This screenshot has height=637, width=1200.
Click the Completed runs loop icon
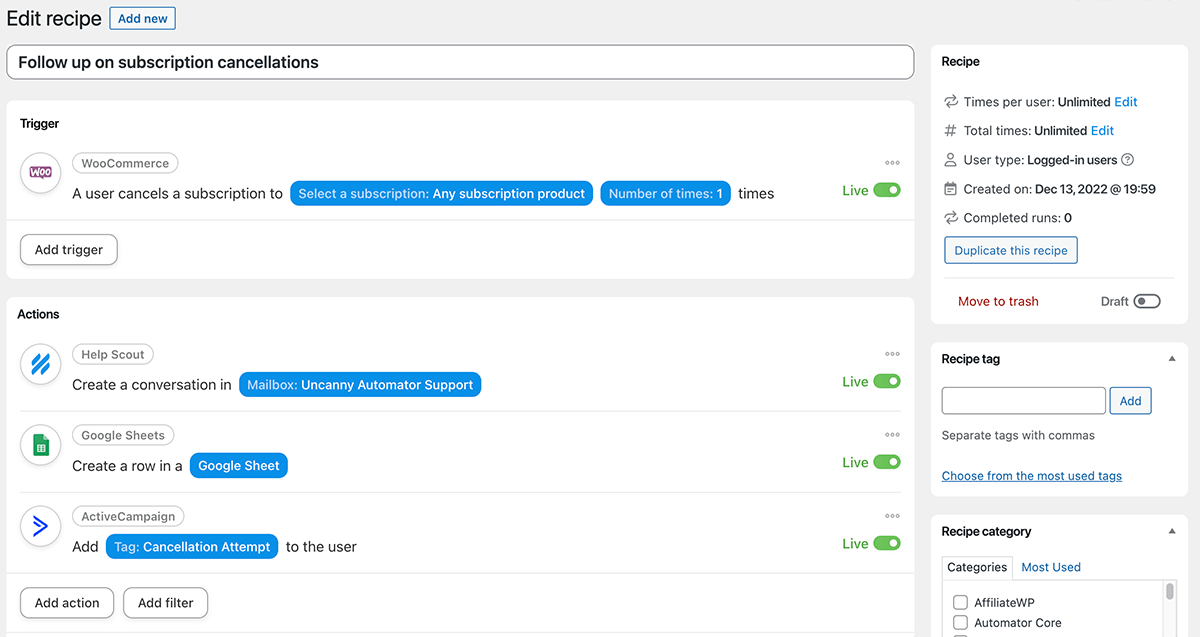951,218
